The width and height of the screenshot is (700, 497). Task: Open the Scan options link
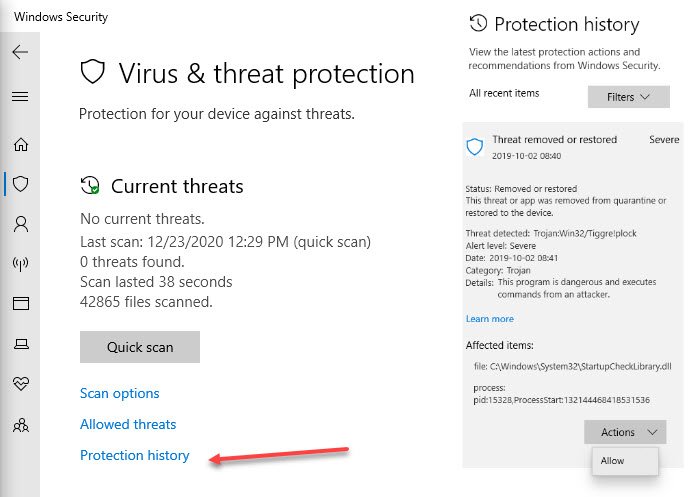point(119,393)
